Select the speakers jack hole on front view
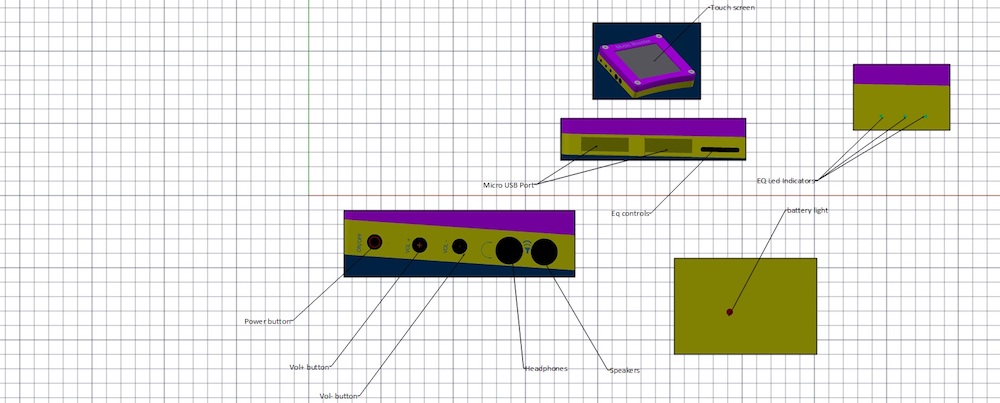The image size is (1000, 403). pyautogui.click(x=544, y=252)
